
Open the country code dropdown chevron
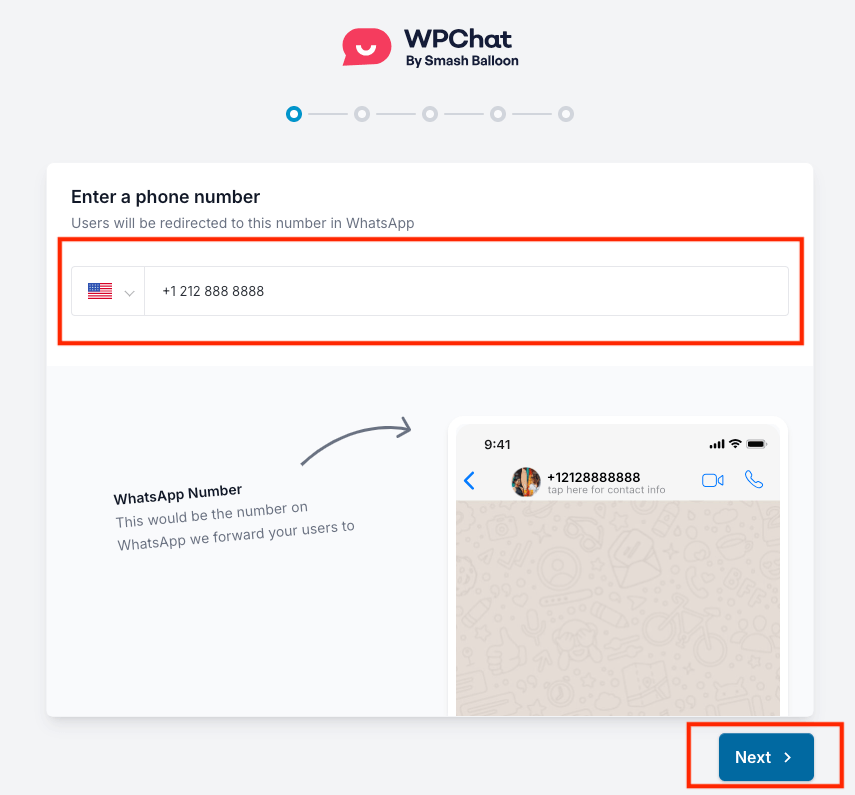click(x=129, y=293)
